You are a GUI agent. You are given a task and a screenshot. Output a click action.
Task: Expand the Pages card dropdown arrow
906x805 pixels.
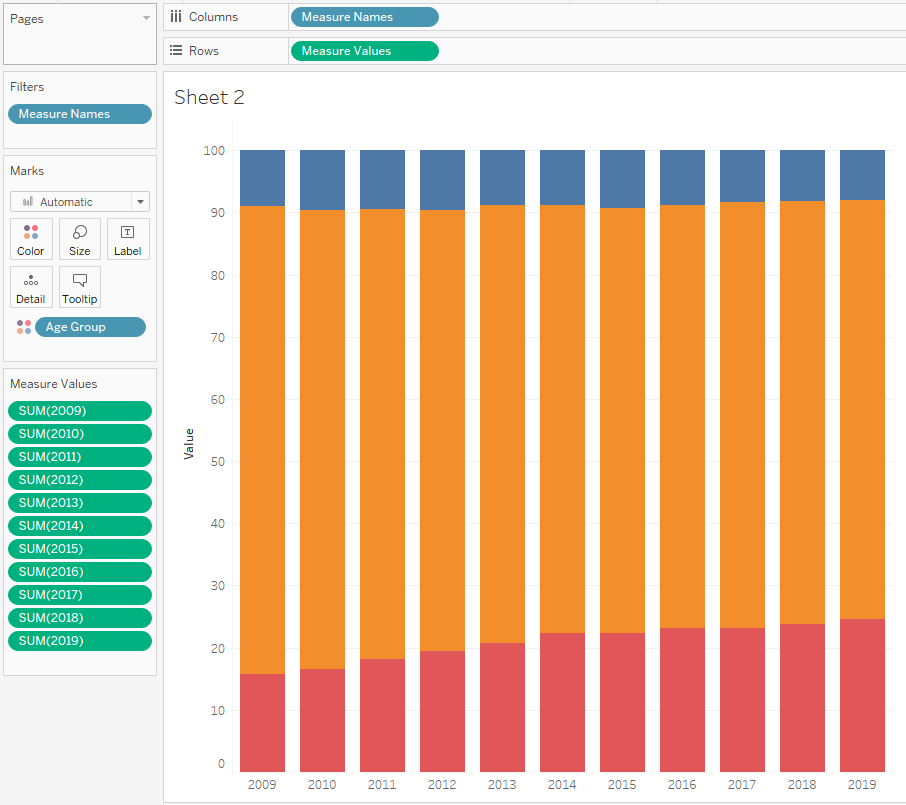point(146,19)
